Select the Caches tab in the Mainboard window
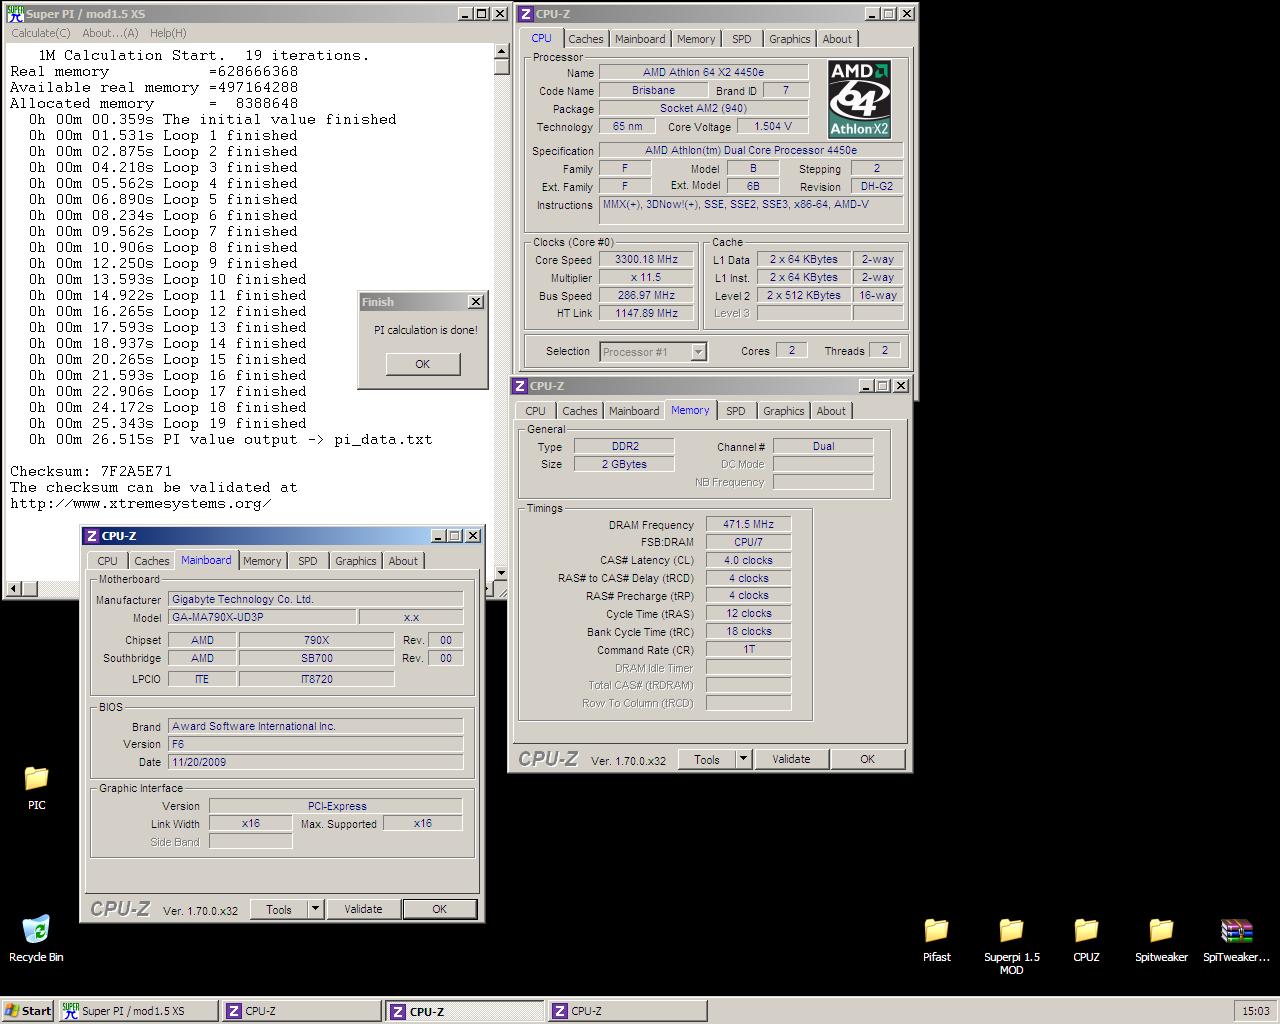This screenshot has height=1024, width=1280. pos(152,561)
